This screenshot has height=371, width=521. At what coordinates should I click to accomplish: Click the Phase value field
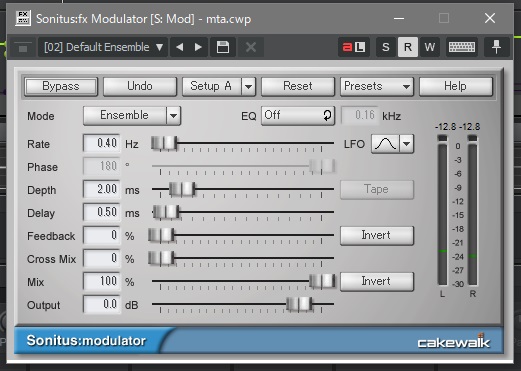[101, 166]
